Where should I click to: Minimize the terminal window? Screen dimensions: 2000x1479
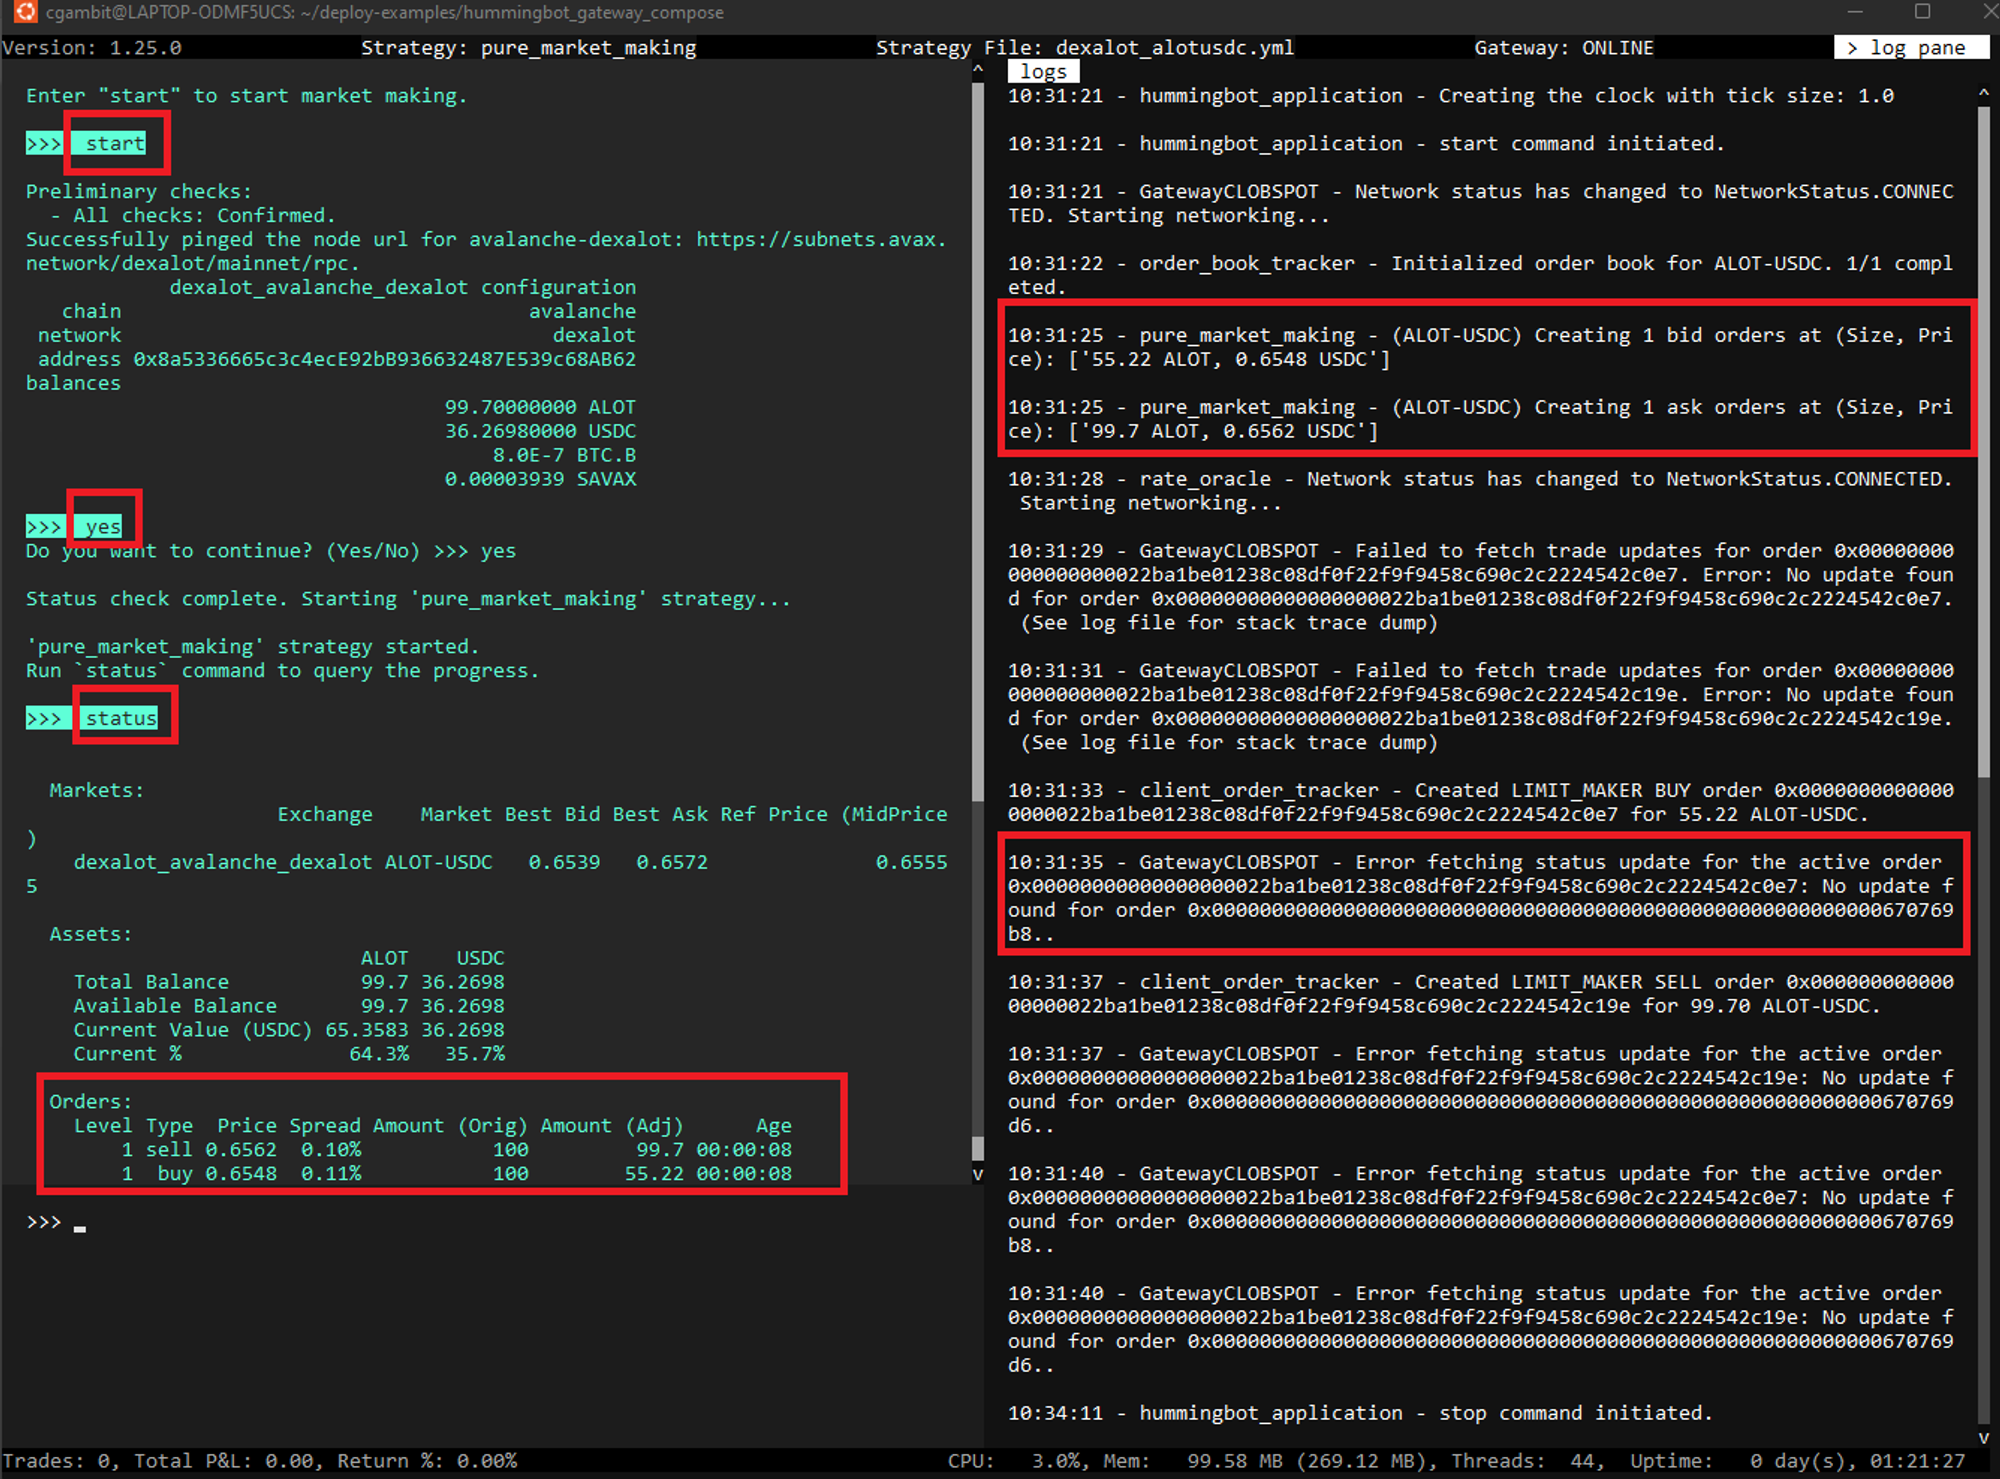tap(1855, 12)
